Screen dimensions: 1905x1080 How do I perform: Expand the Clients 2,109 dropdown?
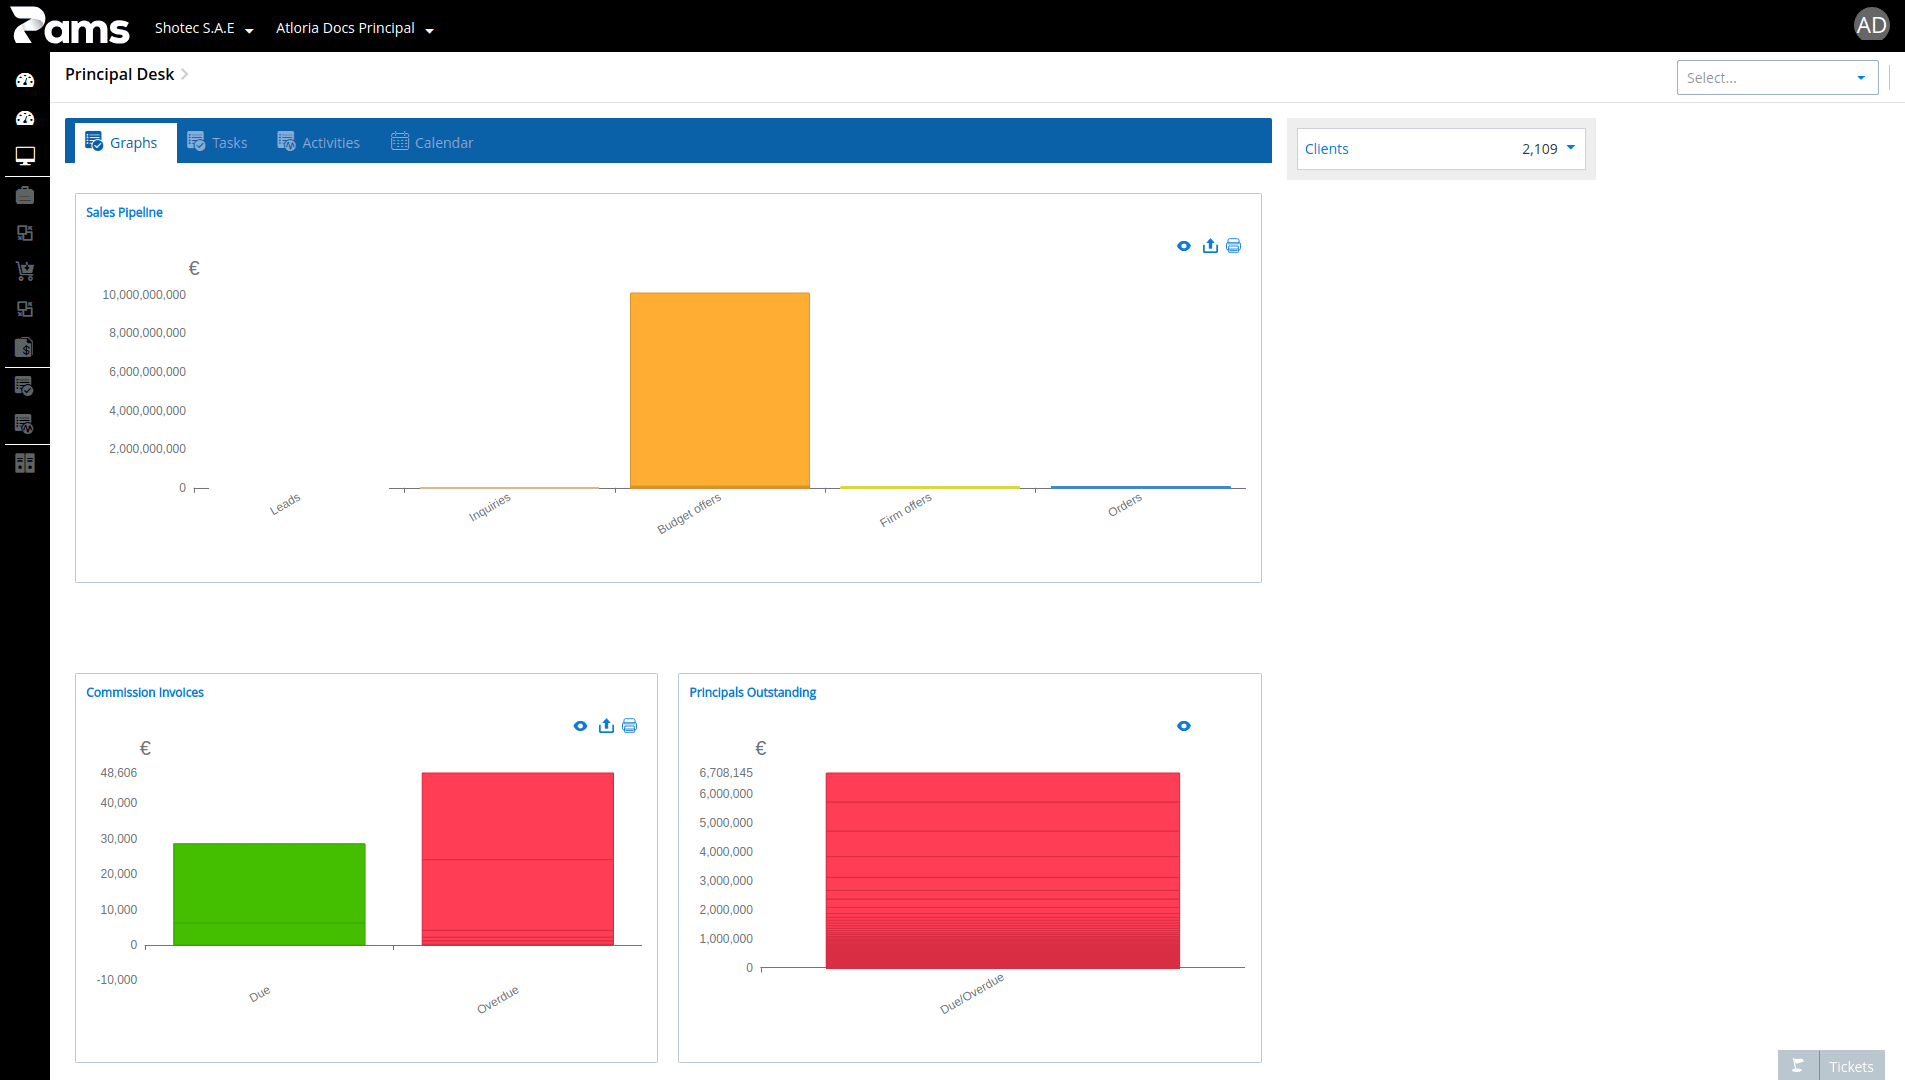coord(1441,149)
